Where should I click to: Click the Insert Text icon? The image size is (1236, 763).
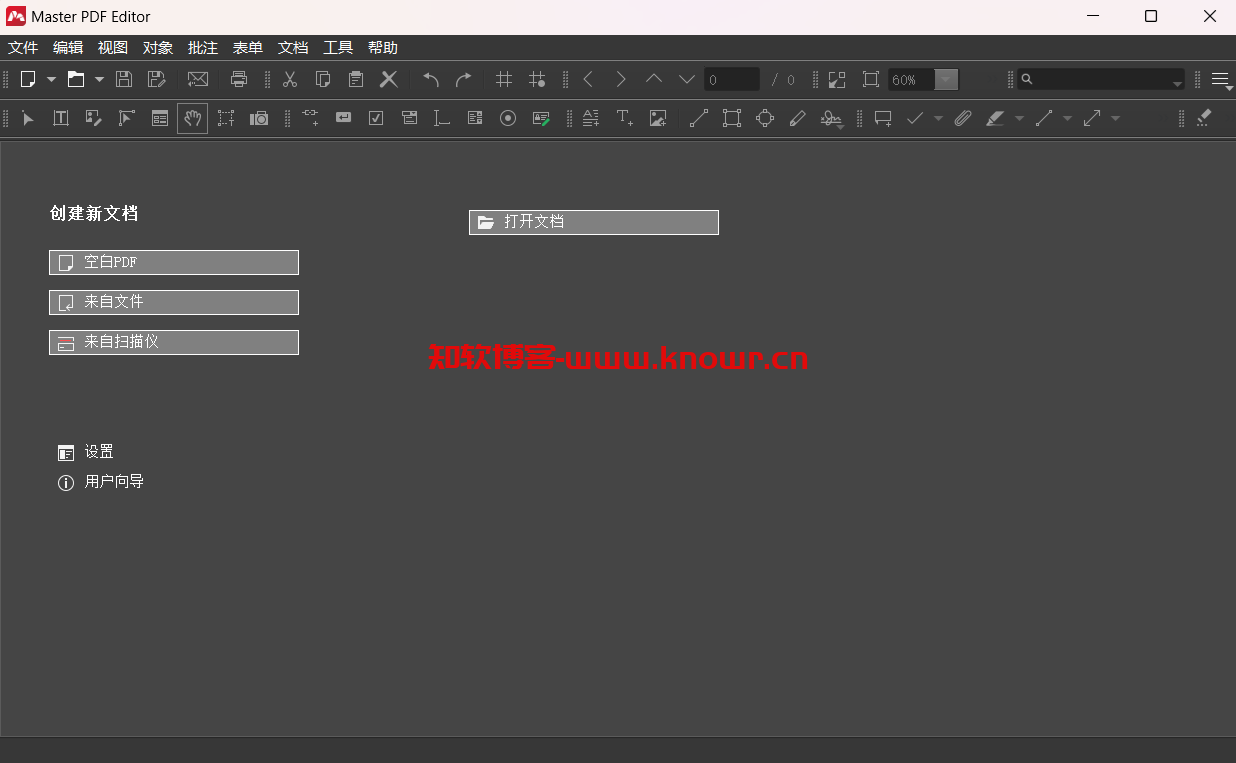(625, 118)
